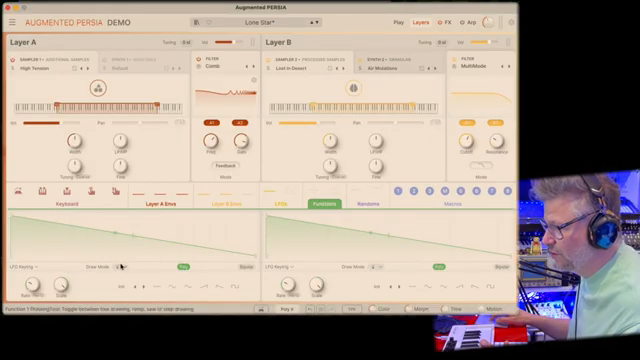Open Function 2 Draw Mode dropdown
Screen dimensions: 640x360
376,267
